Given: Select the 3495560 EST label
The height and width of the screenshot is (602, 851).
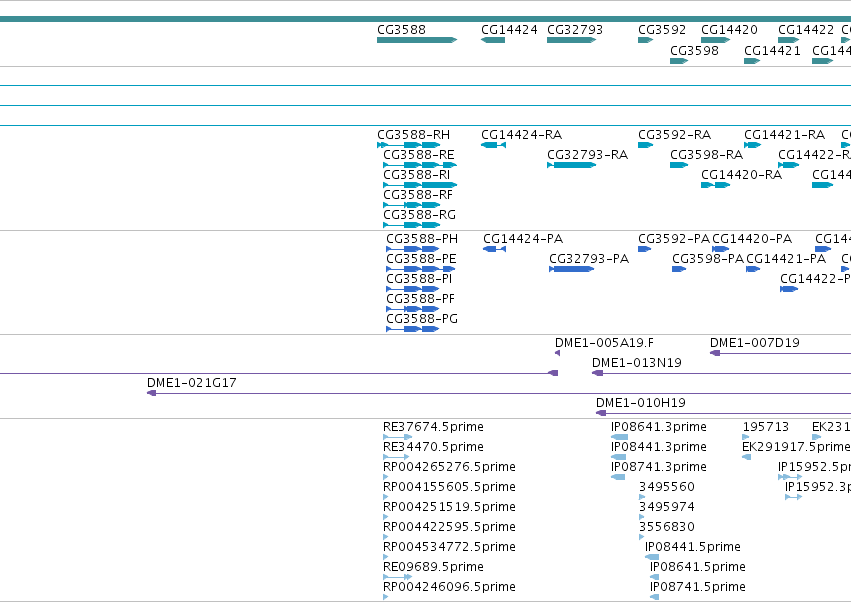Looking at the screenshot, I should pos(666,487).
